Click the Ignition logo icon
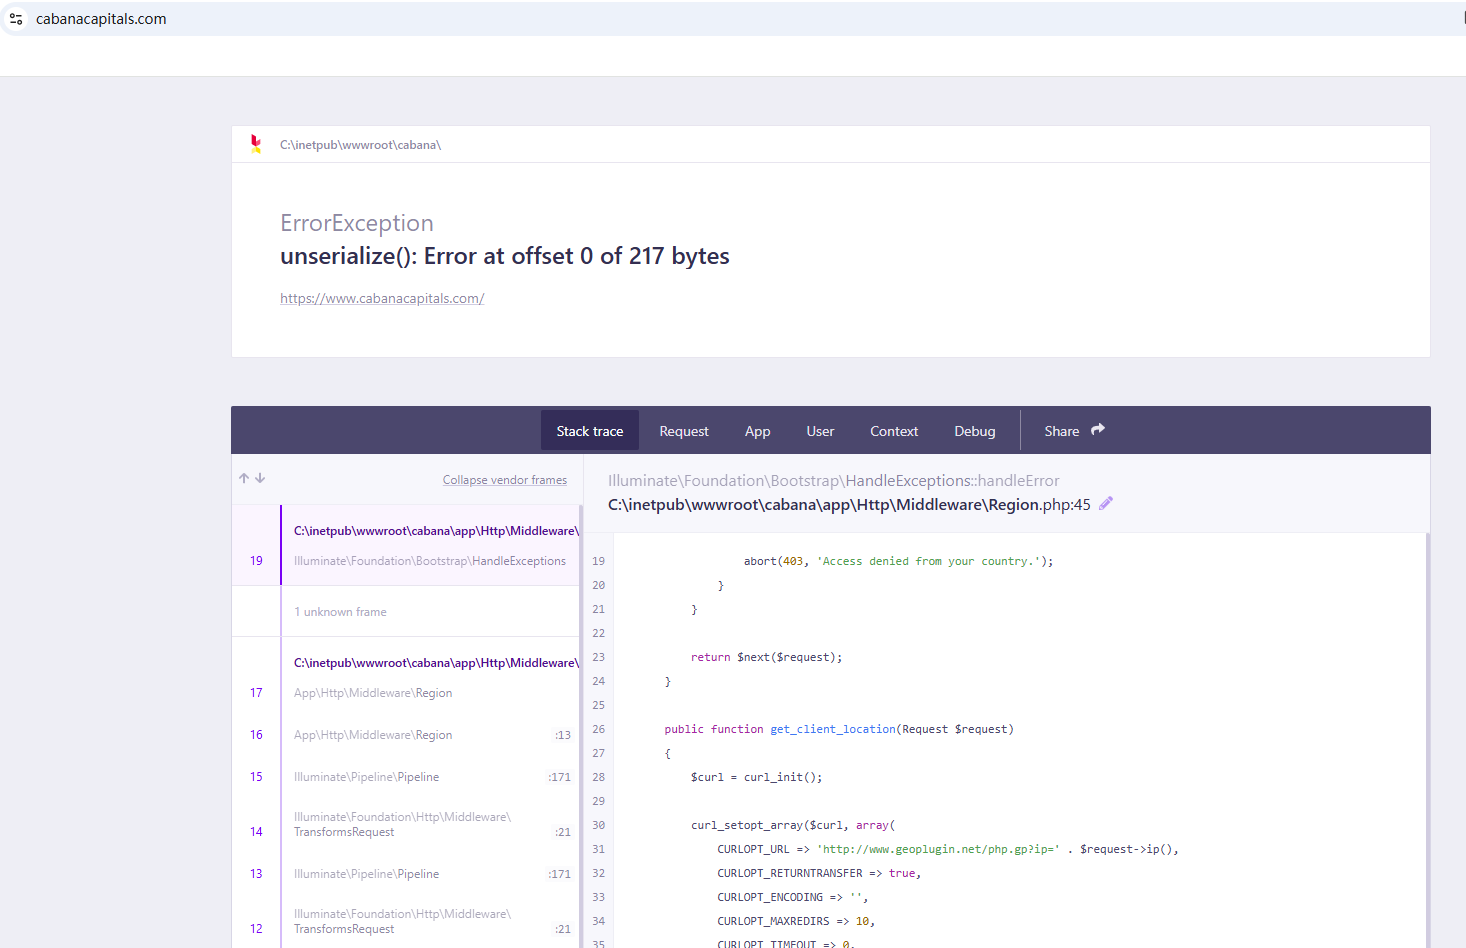 click(x=256, y=144)
